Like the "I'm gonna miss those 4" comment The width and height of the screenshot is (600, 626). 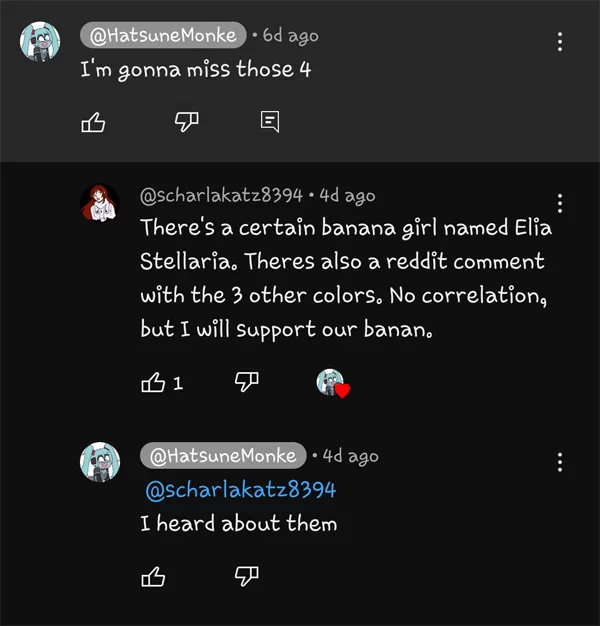(93, 122)
